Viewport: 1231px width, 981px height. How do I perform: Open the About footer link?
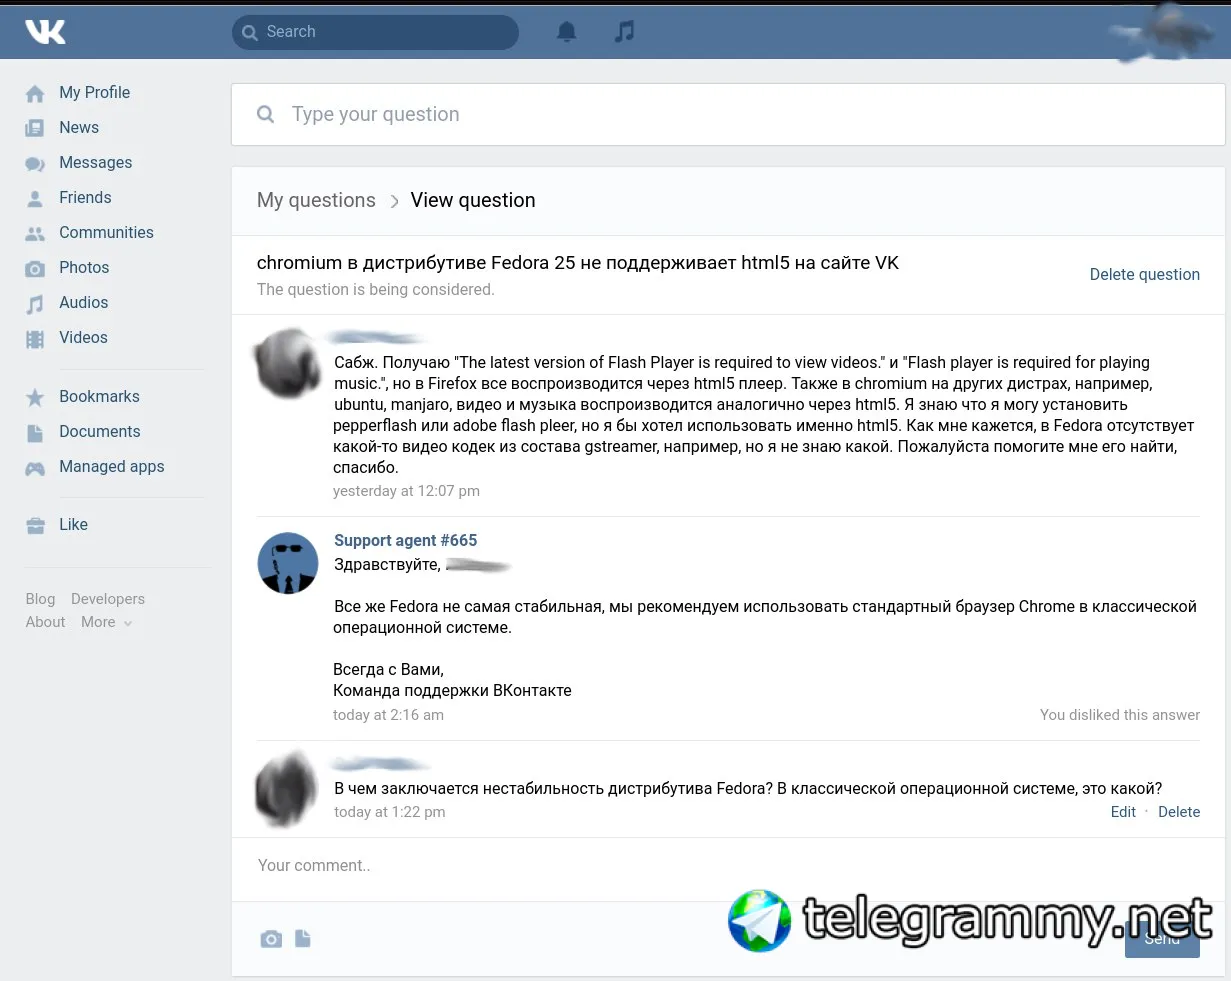(45, 622)
